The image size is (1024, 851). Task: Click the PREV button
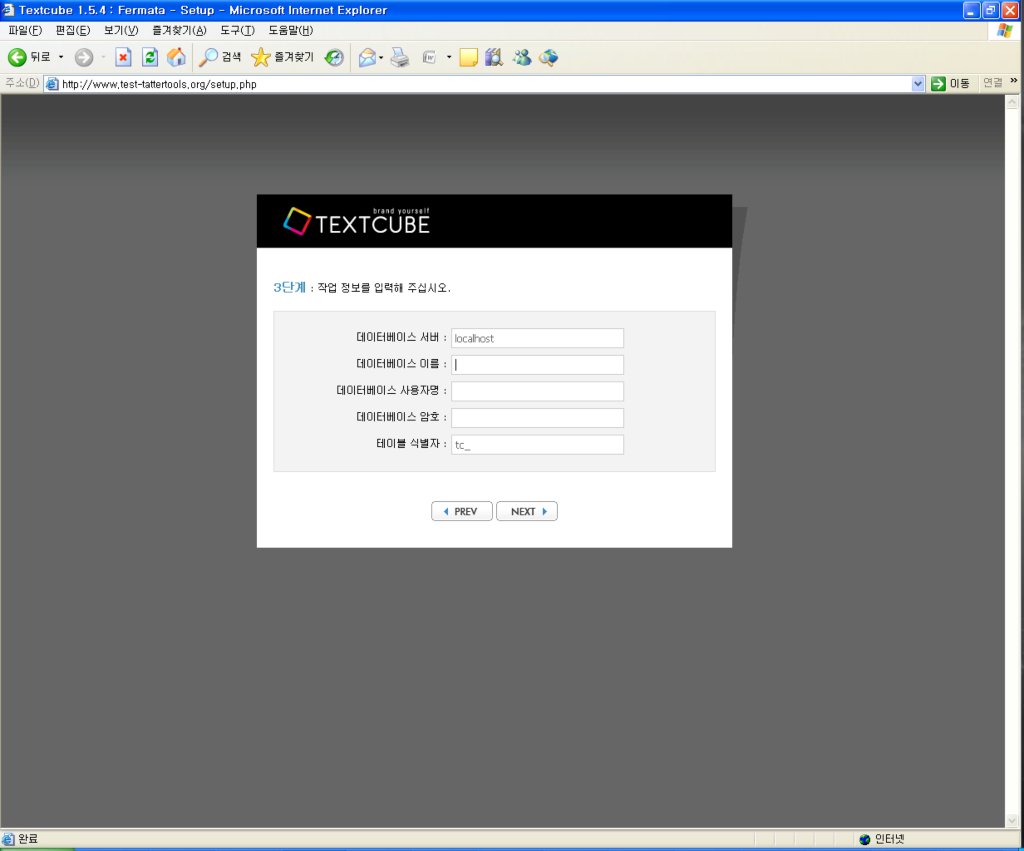click(462, 511)
